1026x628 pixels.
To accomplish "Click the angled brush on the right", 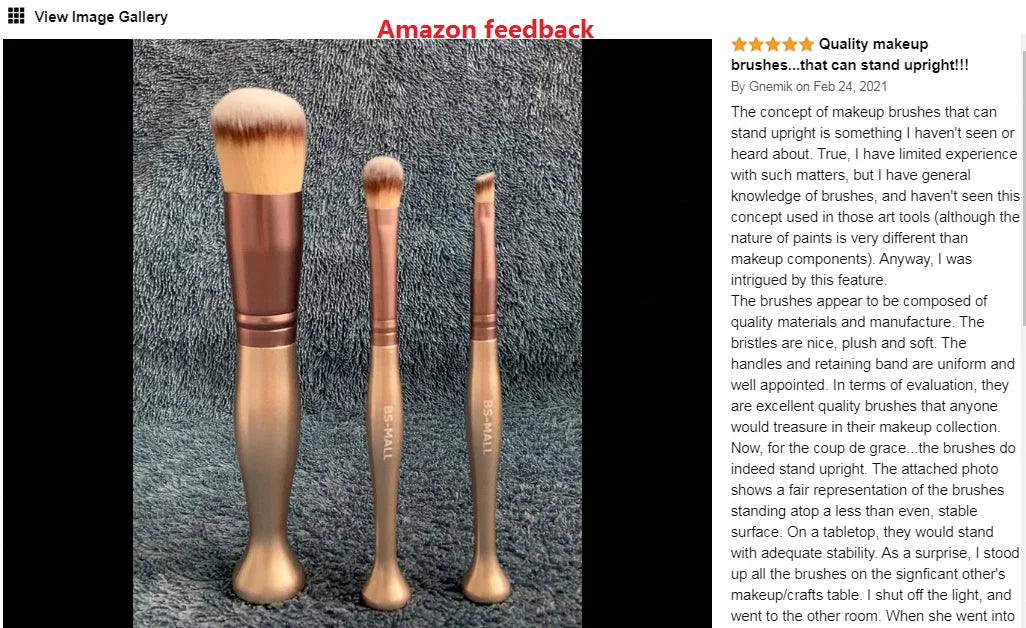I will tap(485, 387).
